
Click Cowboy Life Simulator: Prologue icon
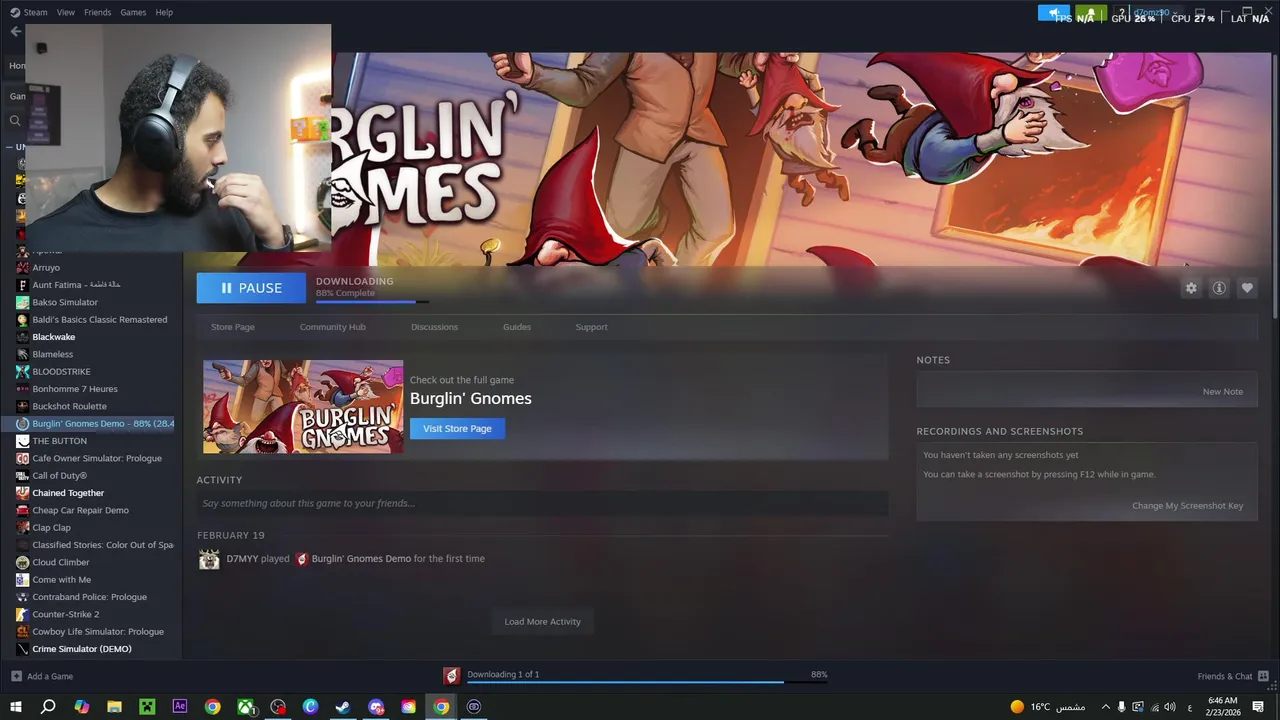click(22, 632)
